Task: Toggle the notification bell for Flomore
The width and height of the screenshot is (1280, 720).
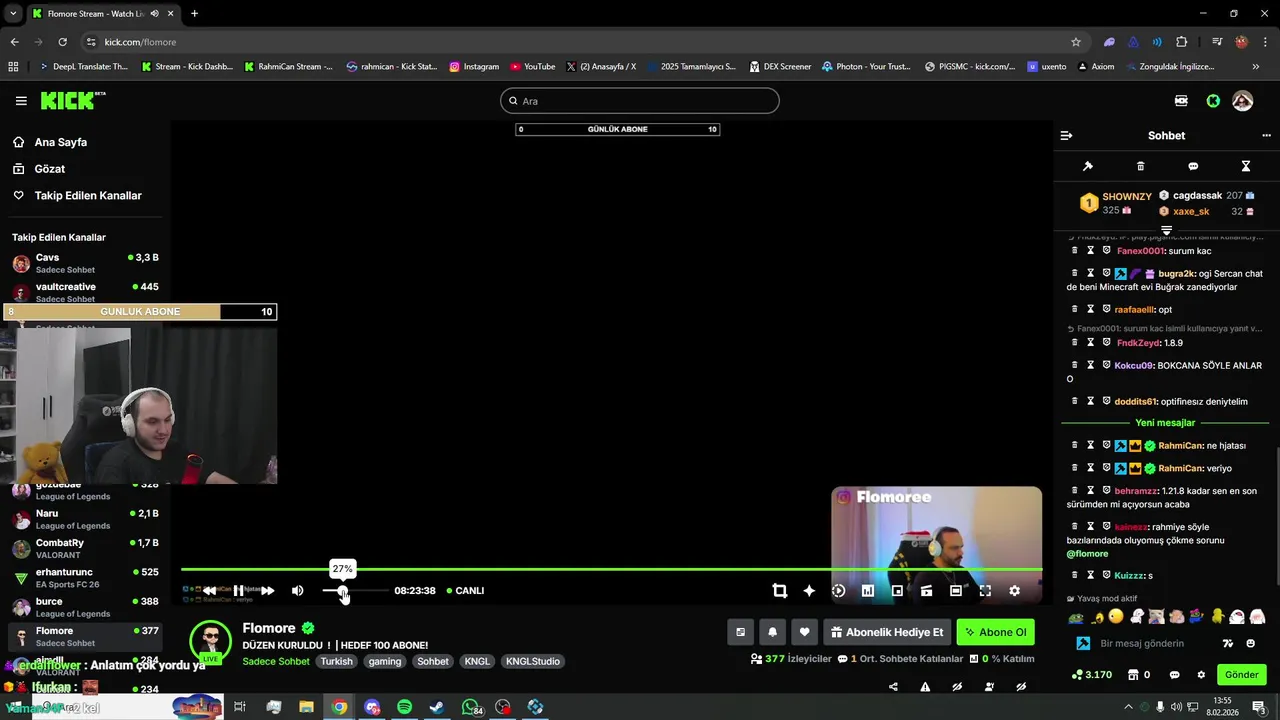Action: pos(772,632)
